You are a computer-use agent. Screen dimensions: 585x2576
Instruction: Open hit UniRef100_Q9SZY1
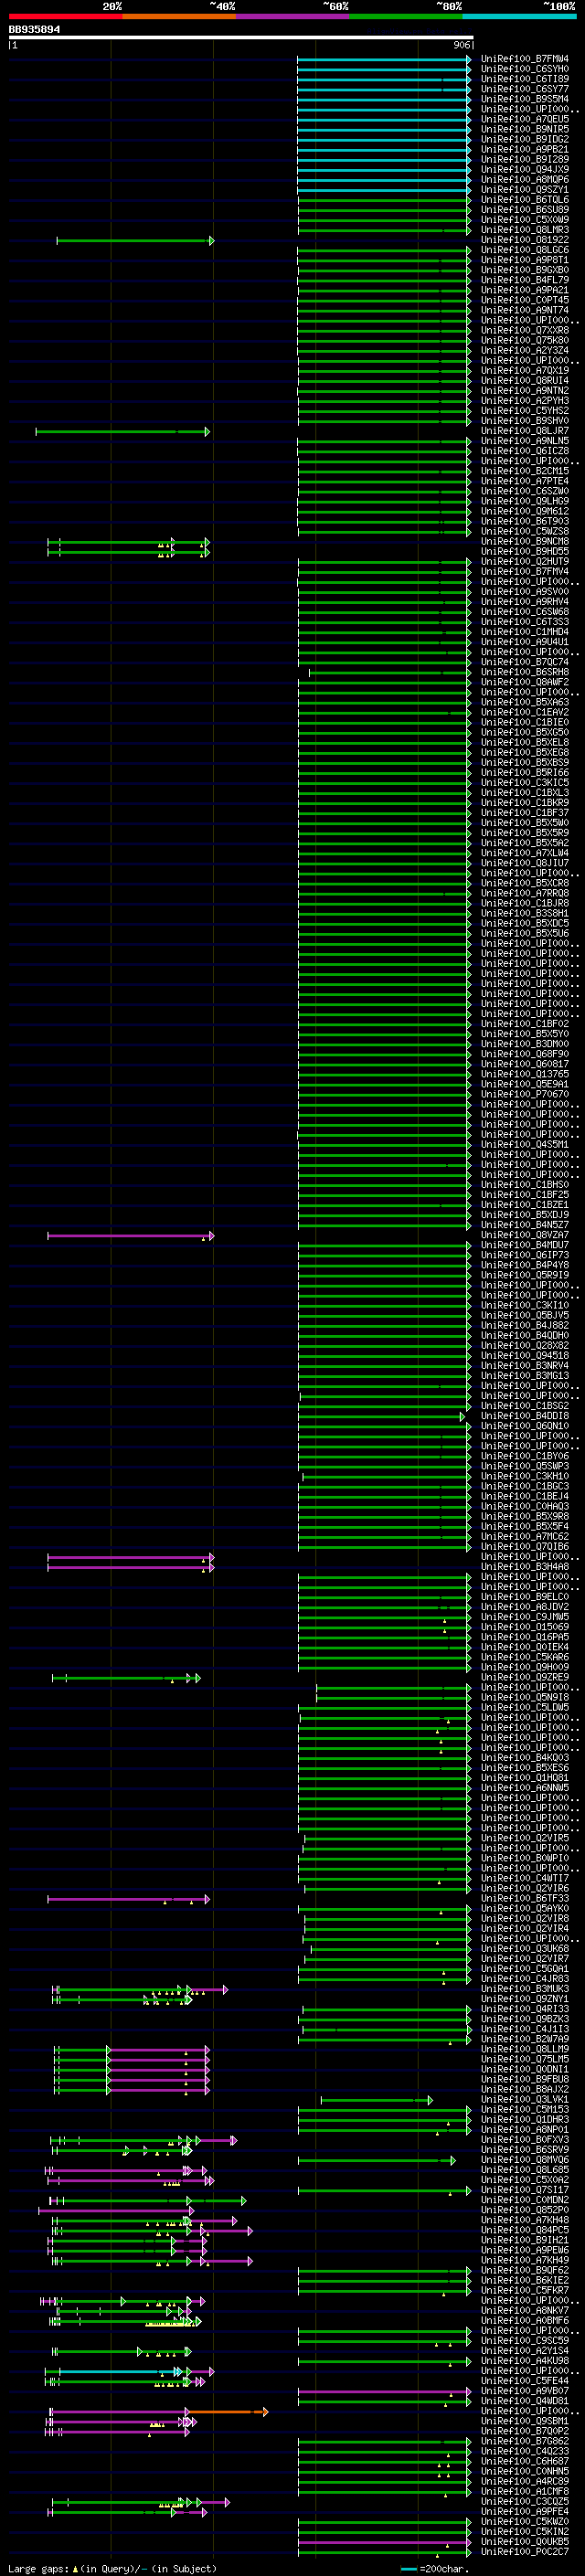[525, 190]
